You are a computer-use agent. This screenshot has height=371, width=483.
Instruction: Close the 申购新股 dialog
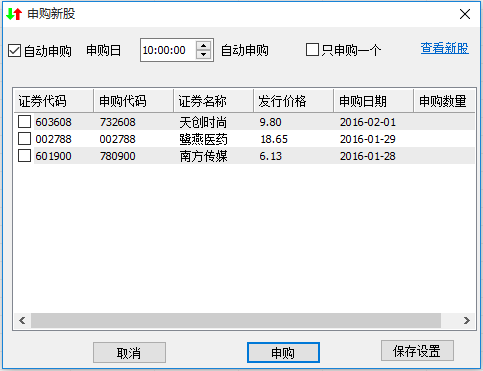pos(465,14)
